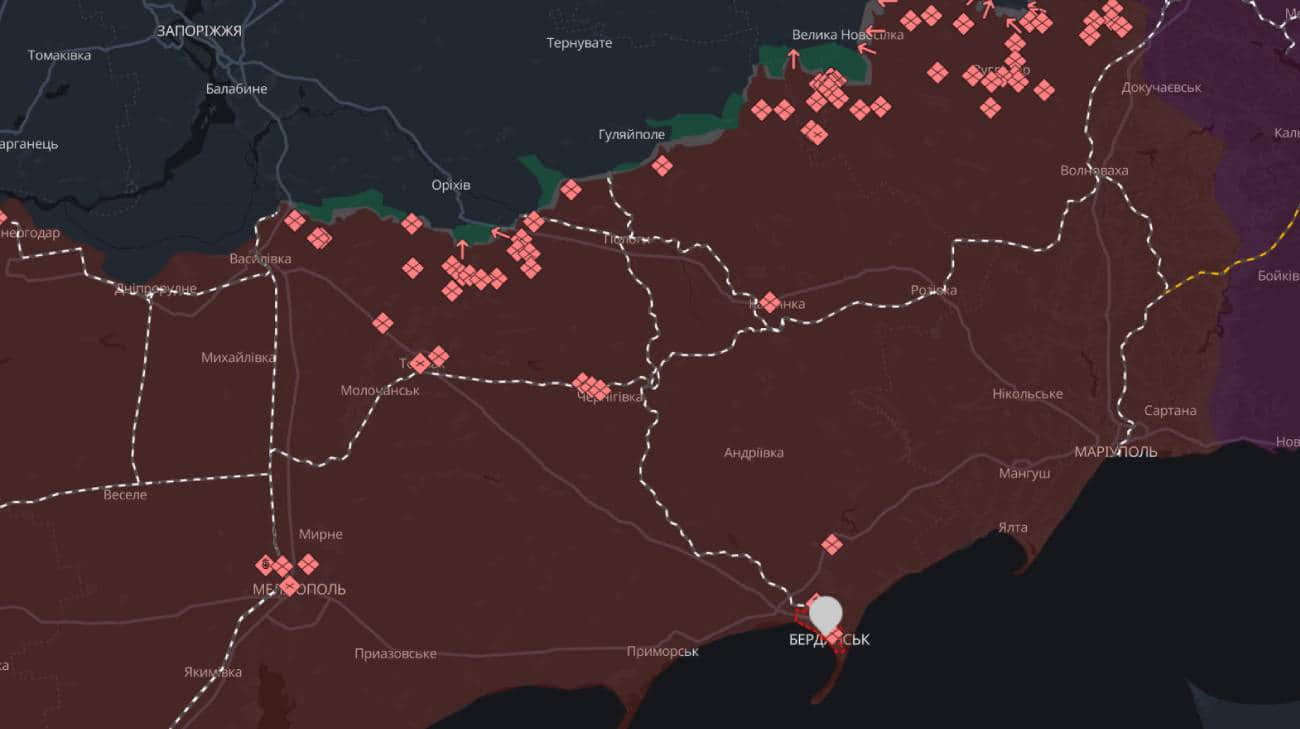Viewport: 1300px width, 729px height.
Task: Click the lone diamond marker northwest of Токмак
Action: click(383, 323)
